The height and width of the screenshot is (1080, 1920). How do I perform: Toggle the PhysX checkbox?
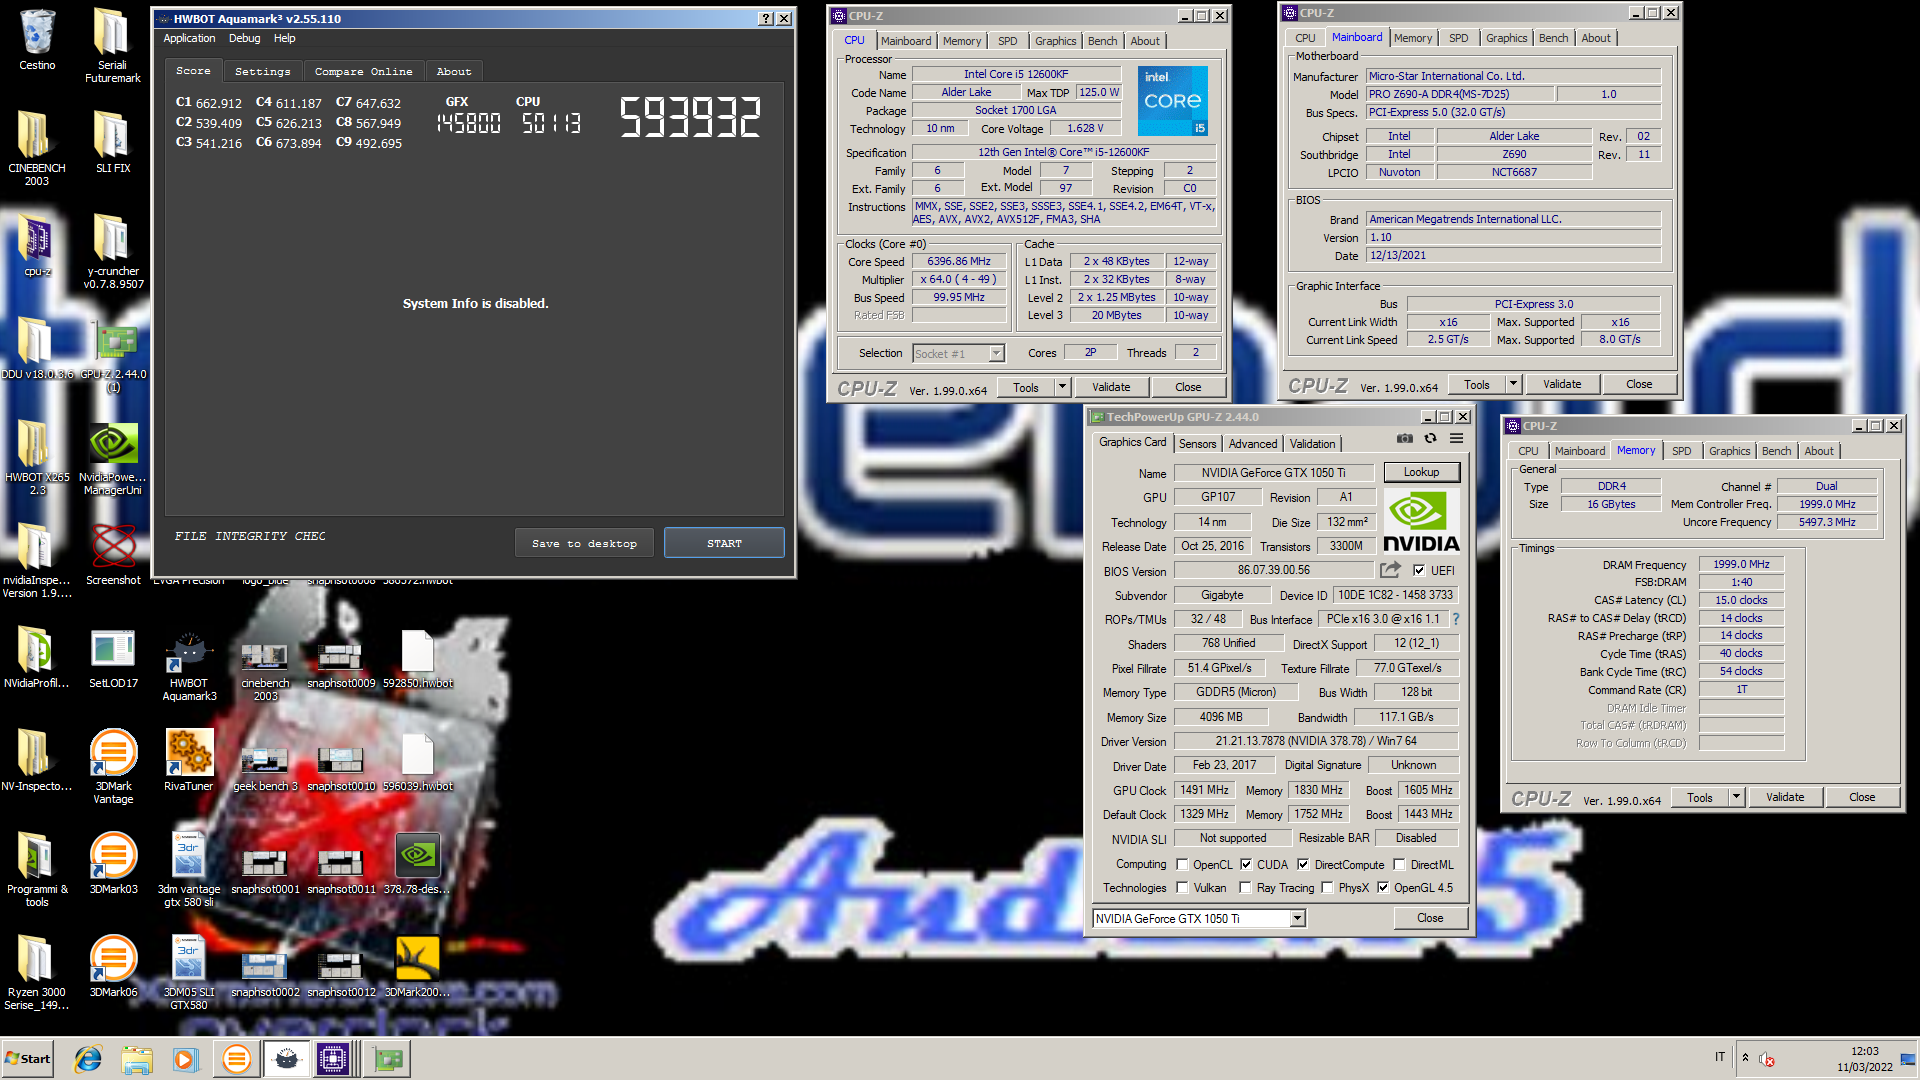(x=1327, y=887)
